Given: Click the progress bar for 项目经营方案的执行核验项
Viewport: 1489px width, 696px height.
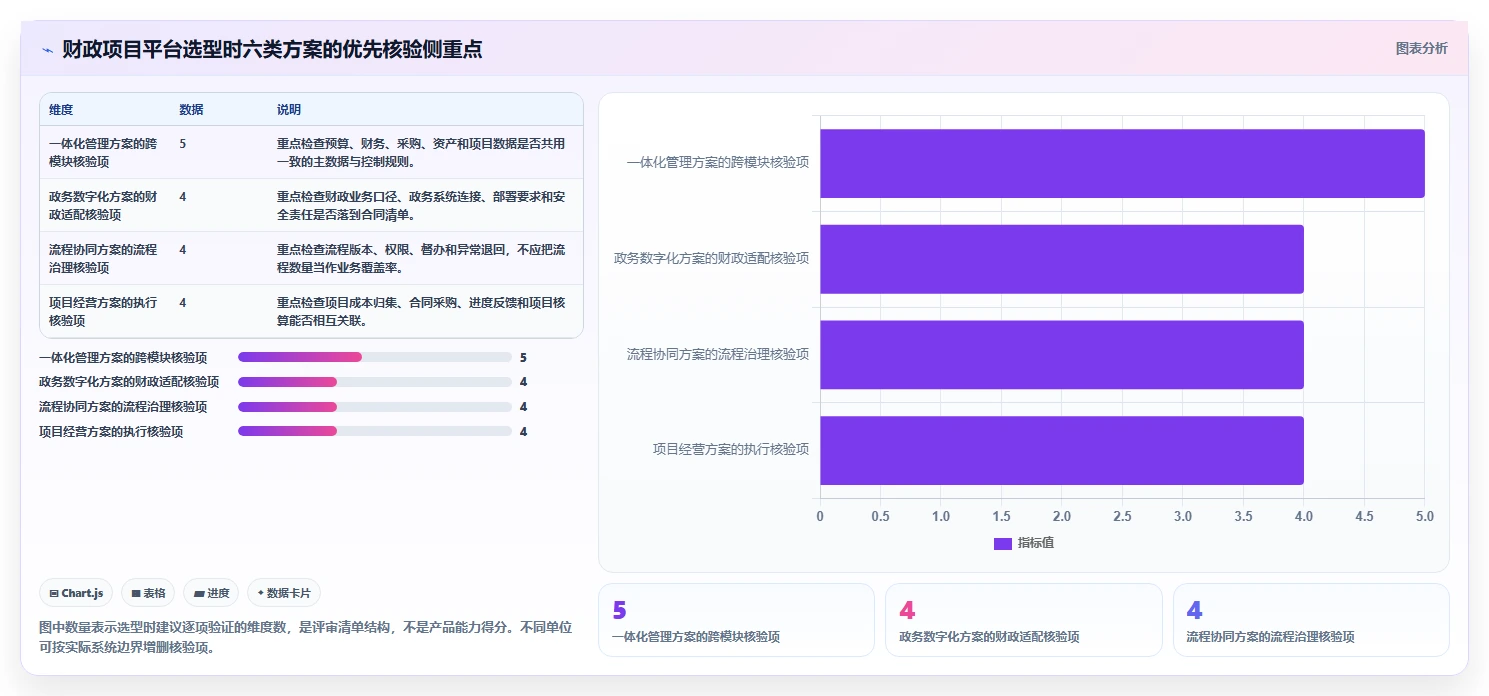Looking at the screenshot, I should click(375, 432).
